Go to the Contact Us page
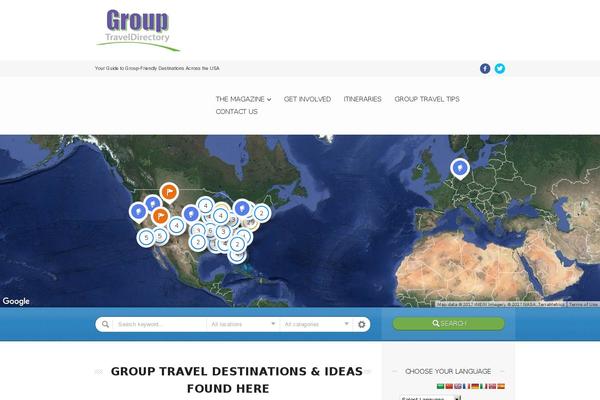This screenshot has height=400, width=600. (236, 112)
